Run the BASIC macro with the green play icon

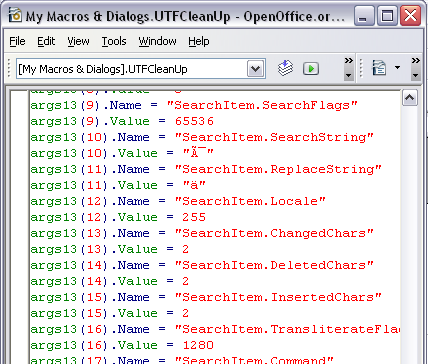click(311, 69)
